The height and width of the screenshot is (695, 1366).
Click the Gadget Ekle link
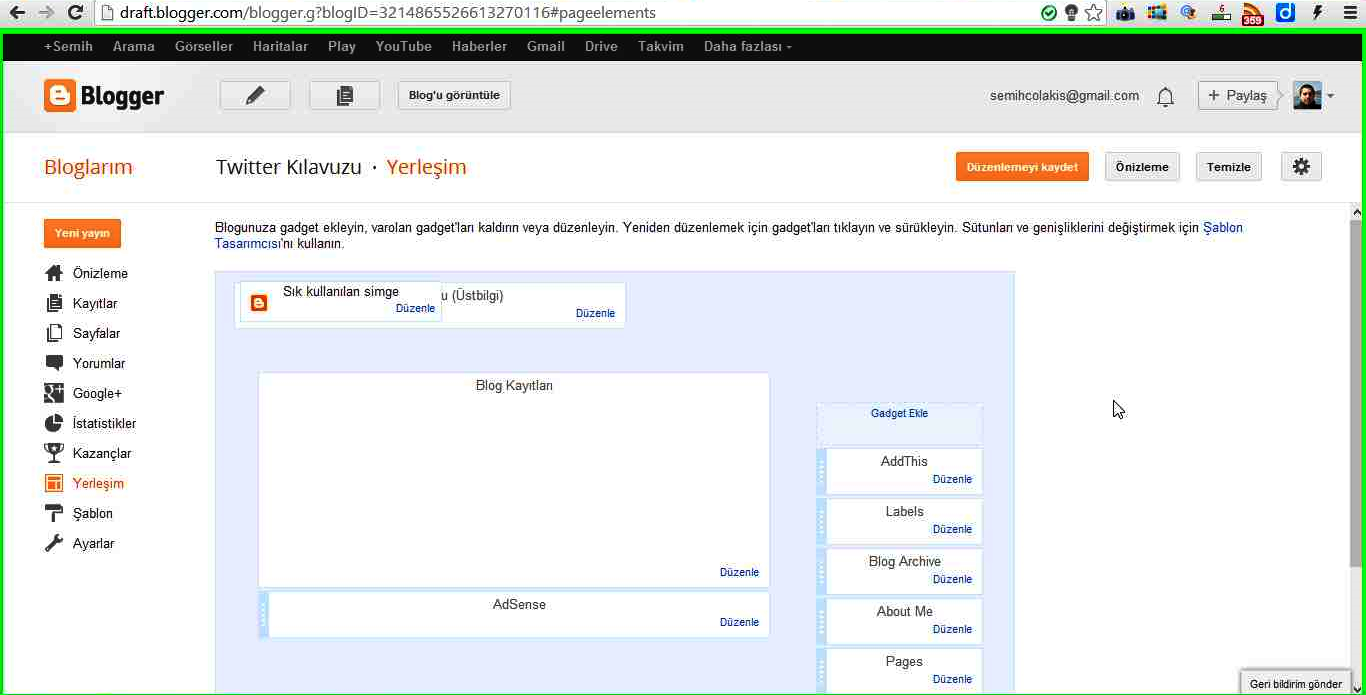pos(899,413)
